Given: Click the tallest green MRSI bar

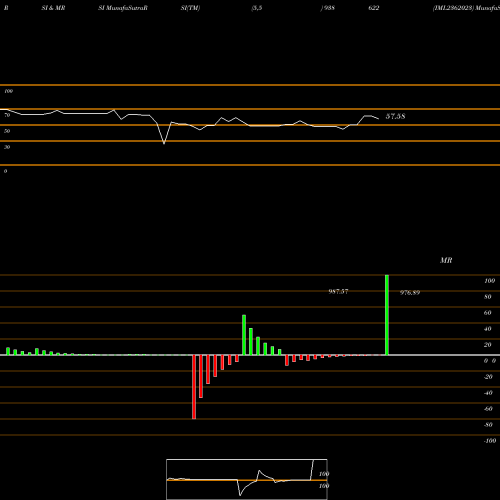Looking at the screenshot, I should (387, 315).
